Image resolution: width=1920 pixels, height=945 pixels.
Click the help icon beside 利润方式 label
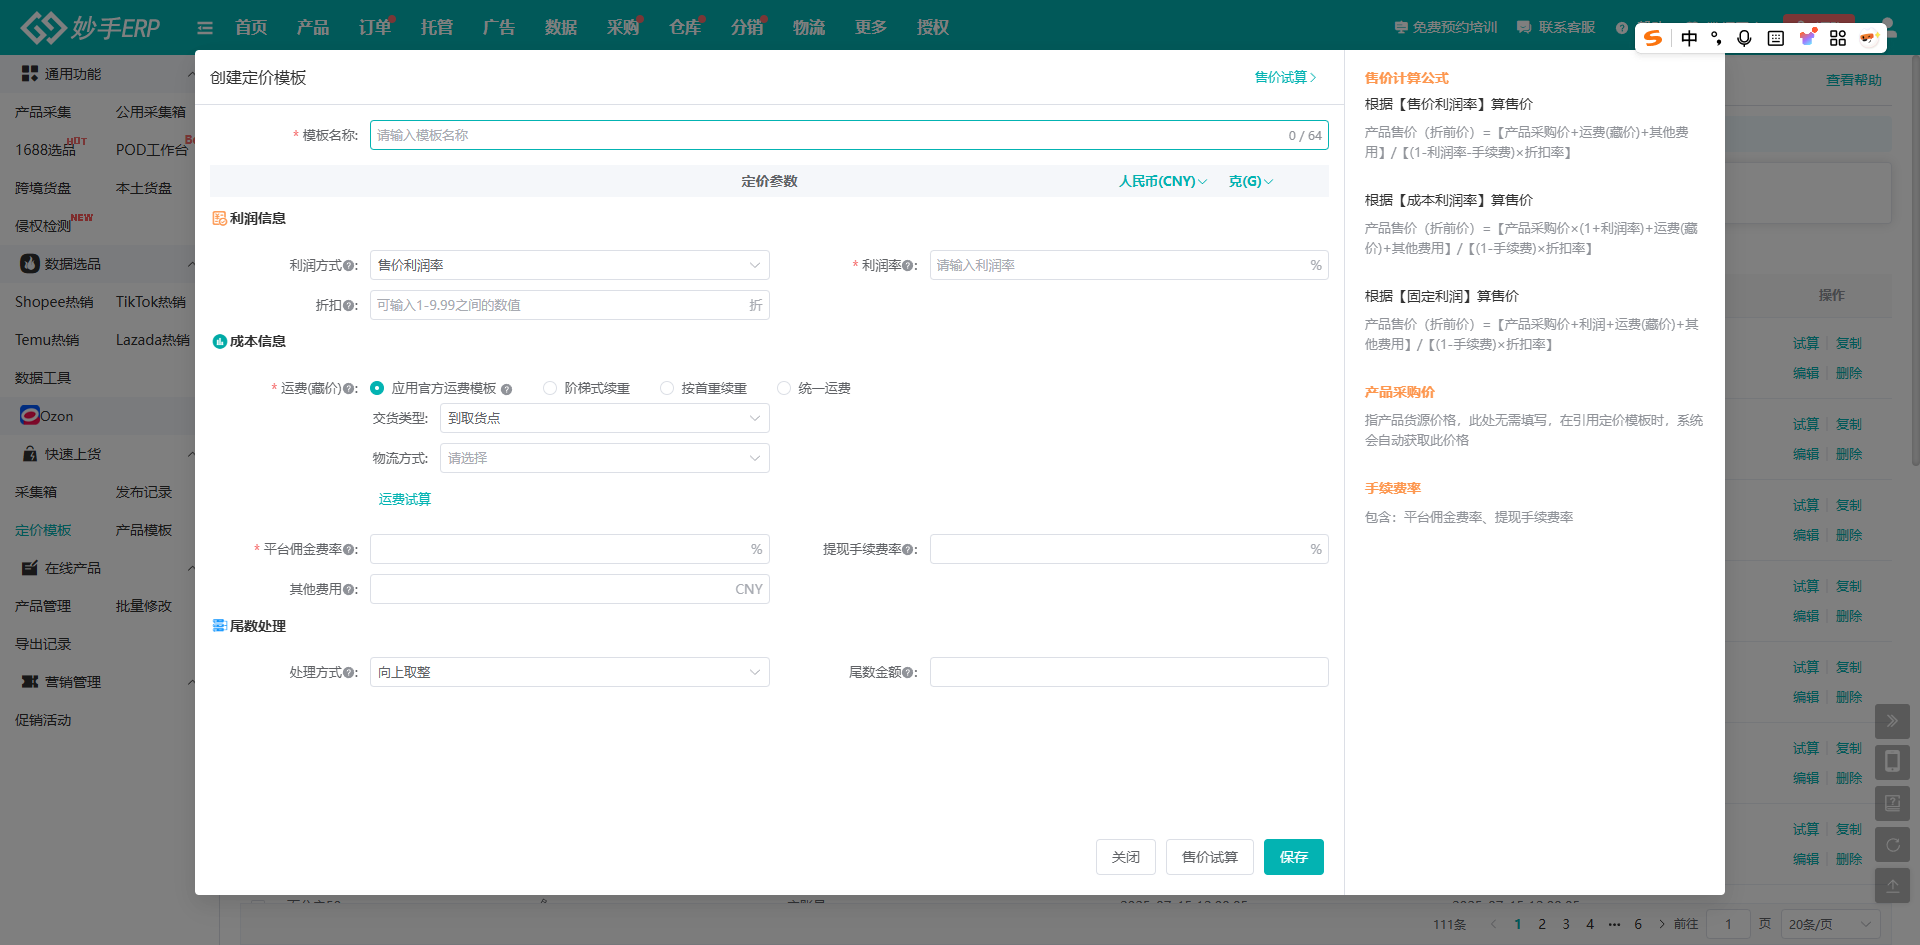tap(349, 266)
